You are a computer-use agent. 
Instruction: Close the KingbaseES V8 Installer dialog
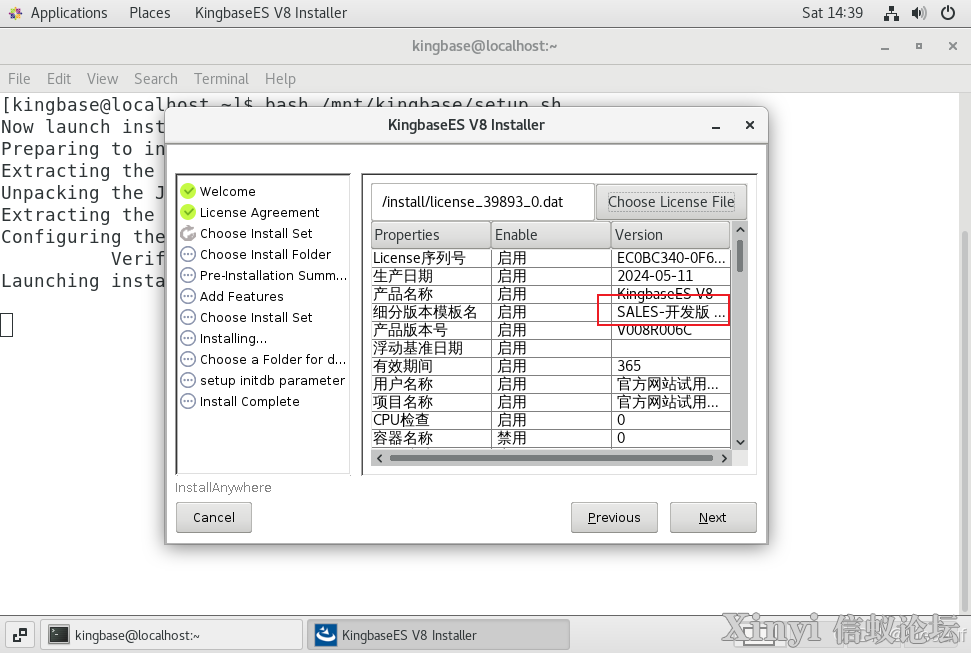[x=750, y=125]
